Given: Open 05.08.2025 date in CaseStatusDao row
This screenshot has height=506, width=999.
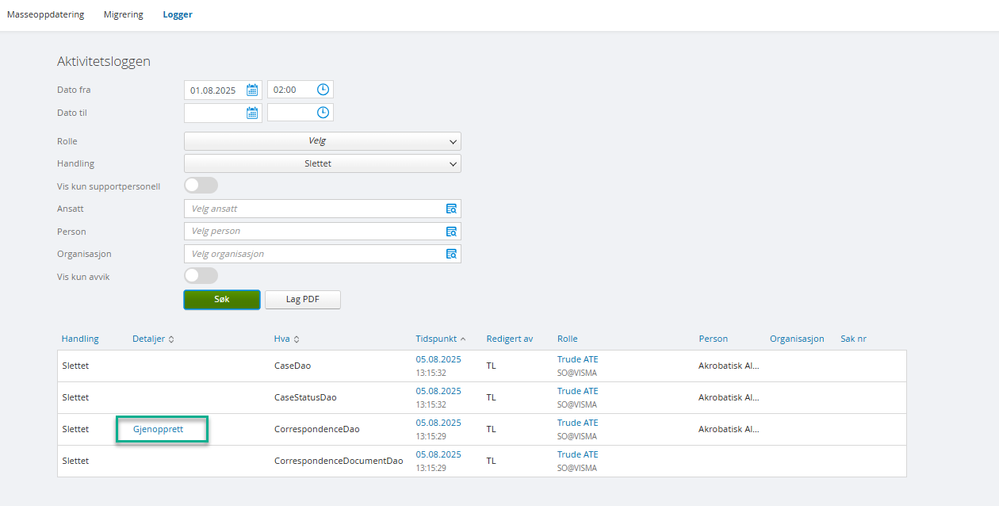Looking at the screenshot, I should tap(438, 391).
